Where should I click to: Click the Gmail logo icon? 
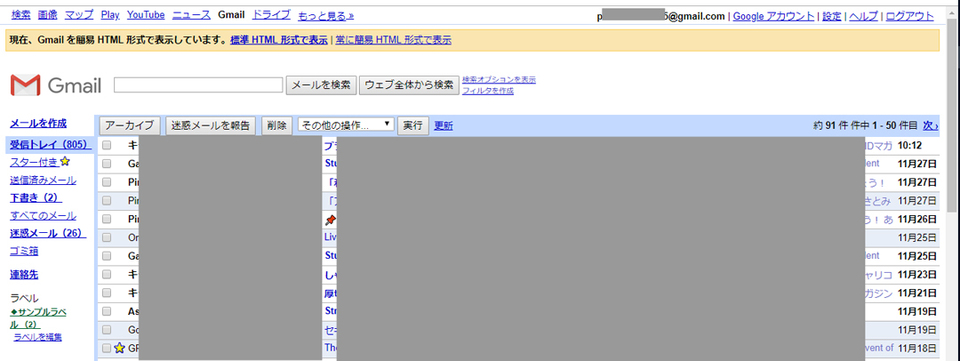tap(25, 85)
